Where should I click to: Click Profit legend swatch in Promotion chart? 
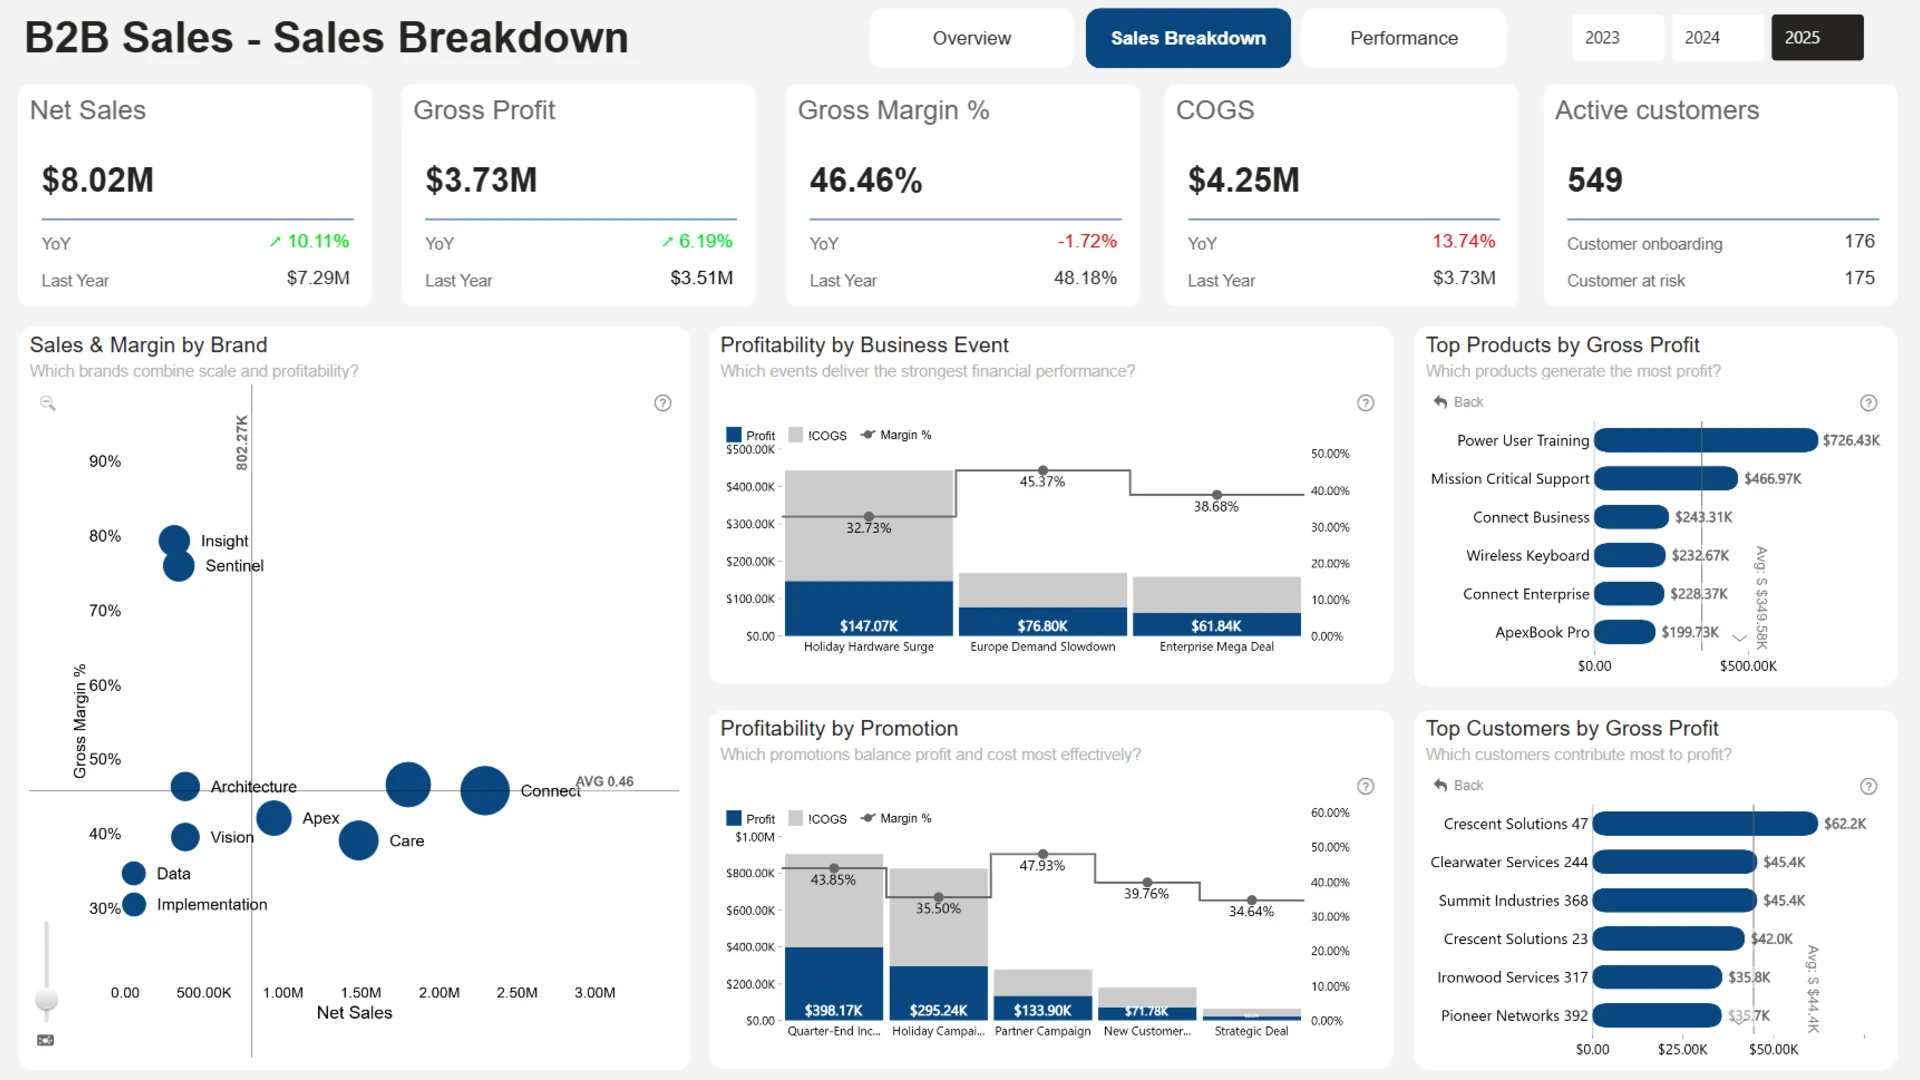click(x=734, y=818)
